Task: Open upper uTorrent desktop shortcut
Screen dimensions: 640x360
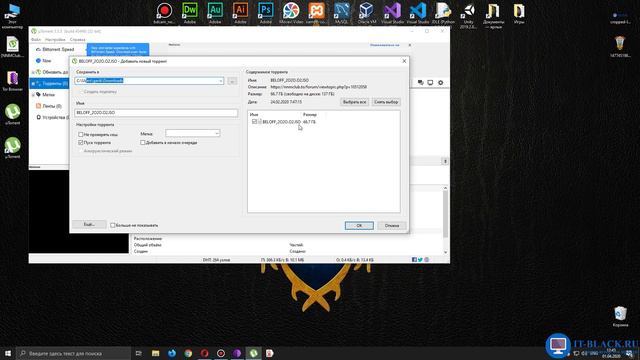Action: coord(12,114)
